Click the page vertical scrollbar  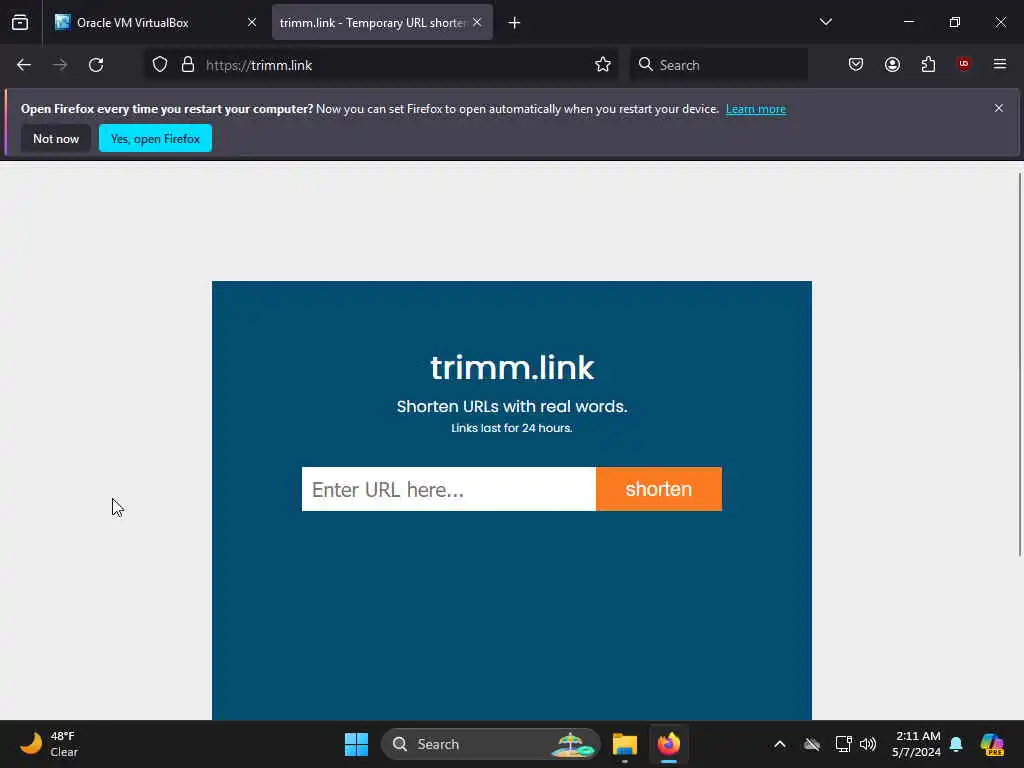[x=1019, y=364]
